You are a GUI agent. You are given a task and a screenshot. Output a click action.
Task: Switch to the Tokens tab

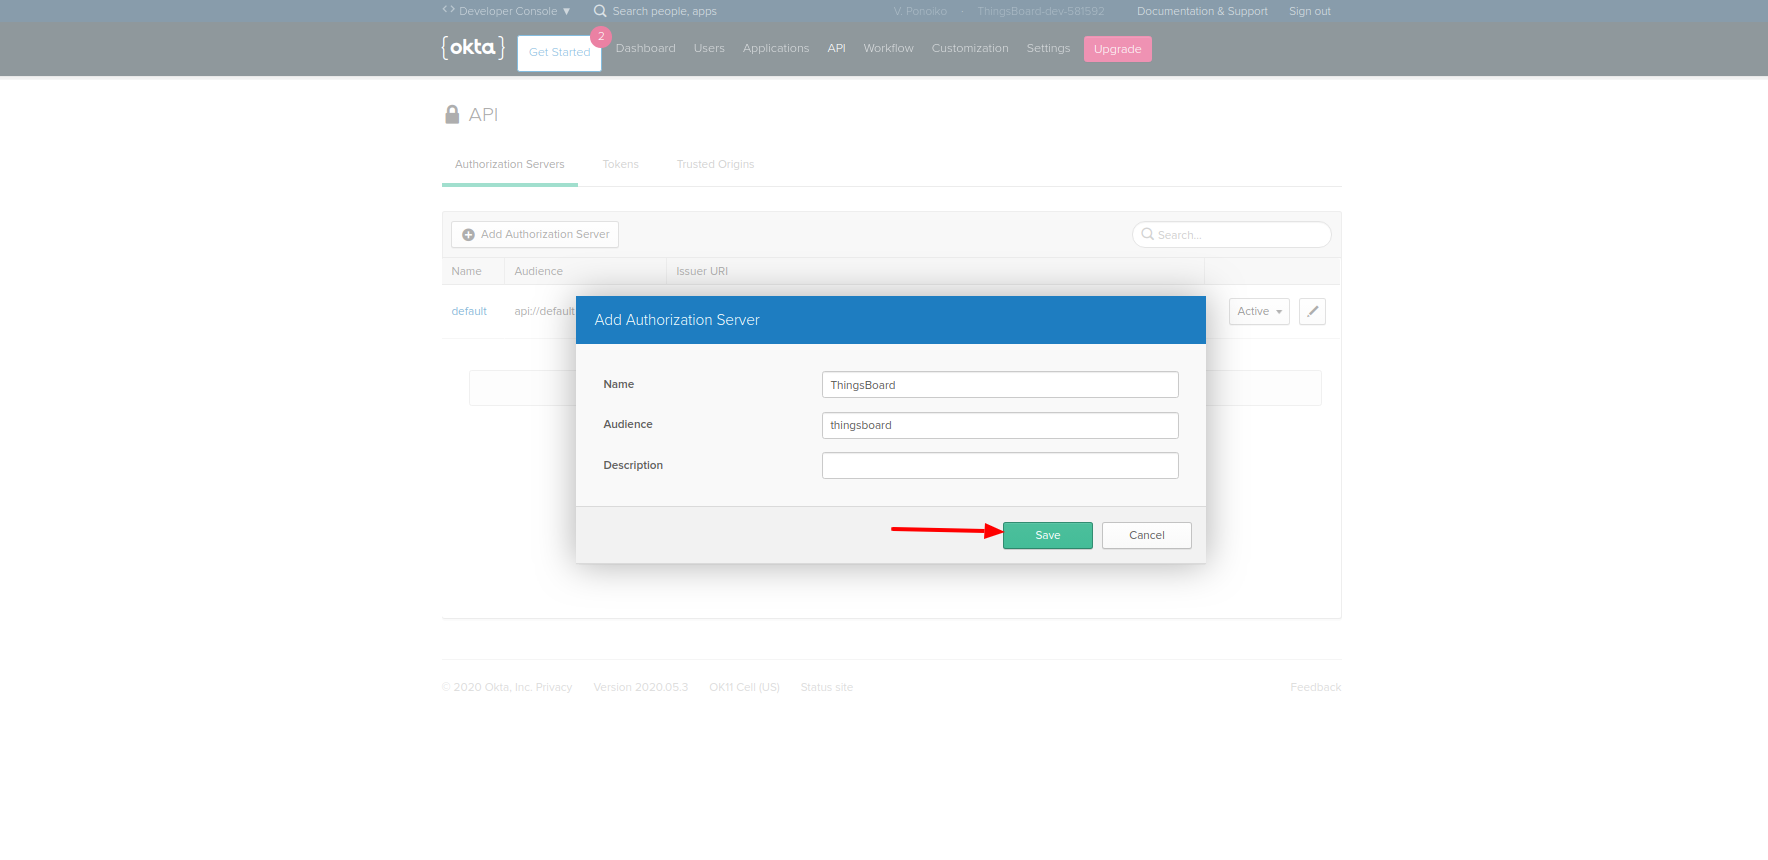(x=620, y=164)
